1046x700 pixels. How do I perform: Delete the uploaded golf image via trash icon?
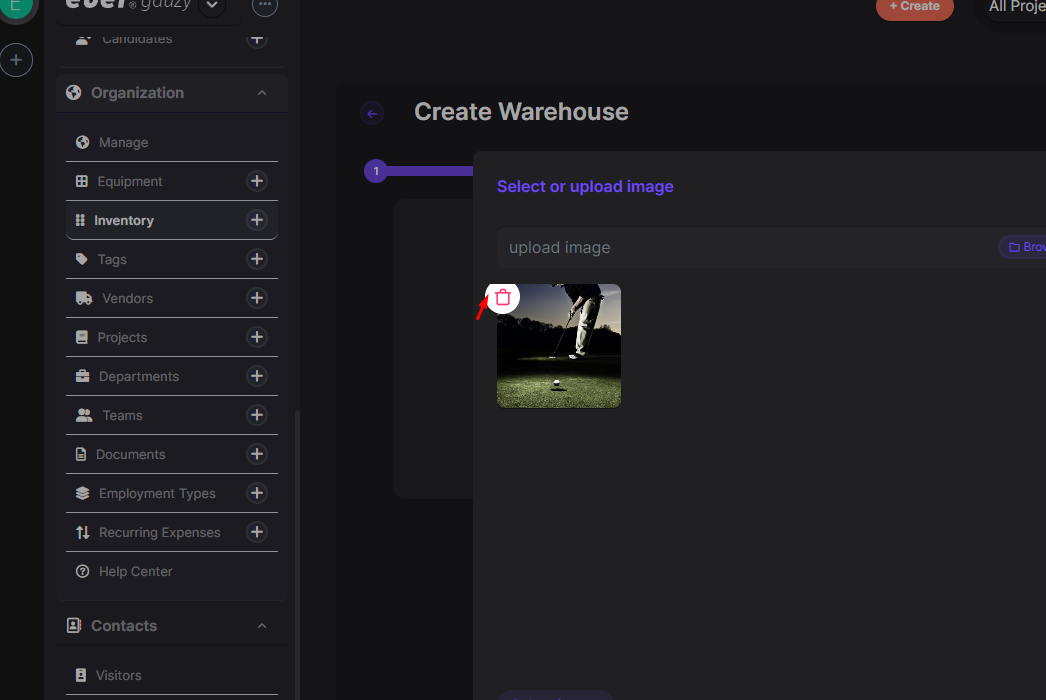(x=502, y=297)
